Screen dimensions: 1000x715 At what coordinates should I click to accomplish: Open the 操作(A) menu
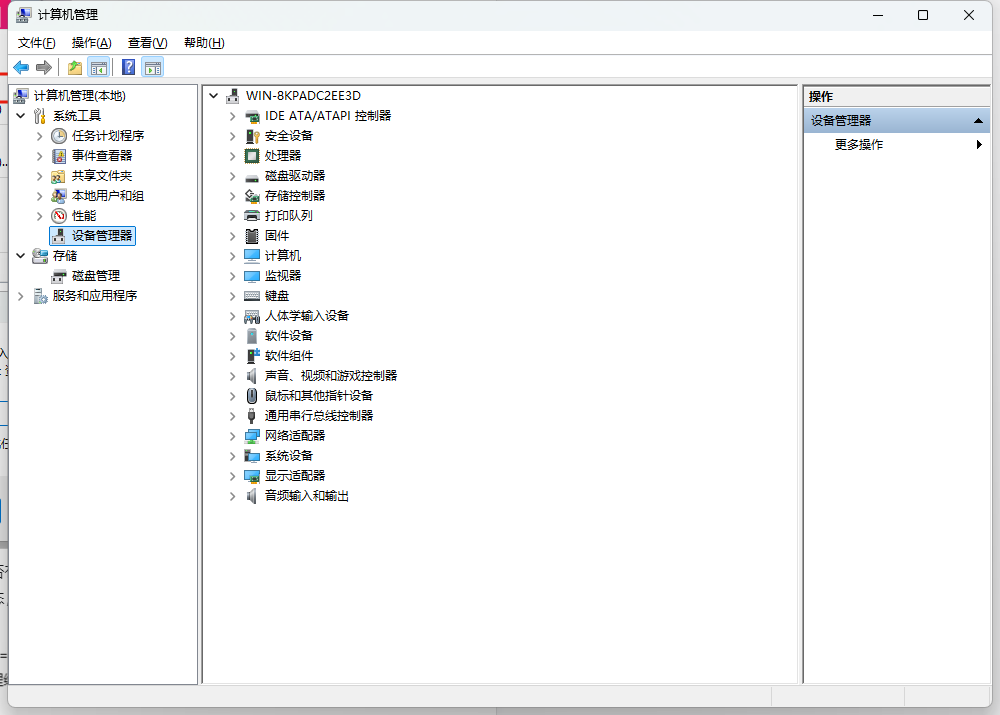pos(91,43)
